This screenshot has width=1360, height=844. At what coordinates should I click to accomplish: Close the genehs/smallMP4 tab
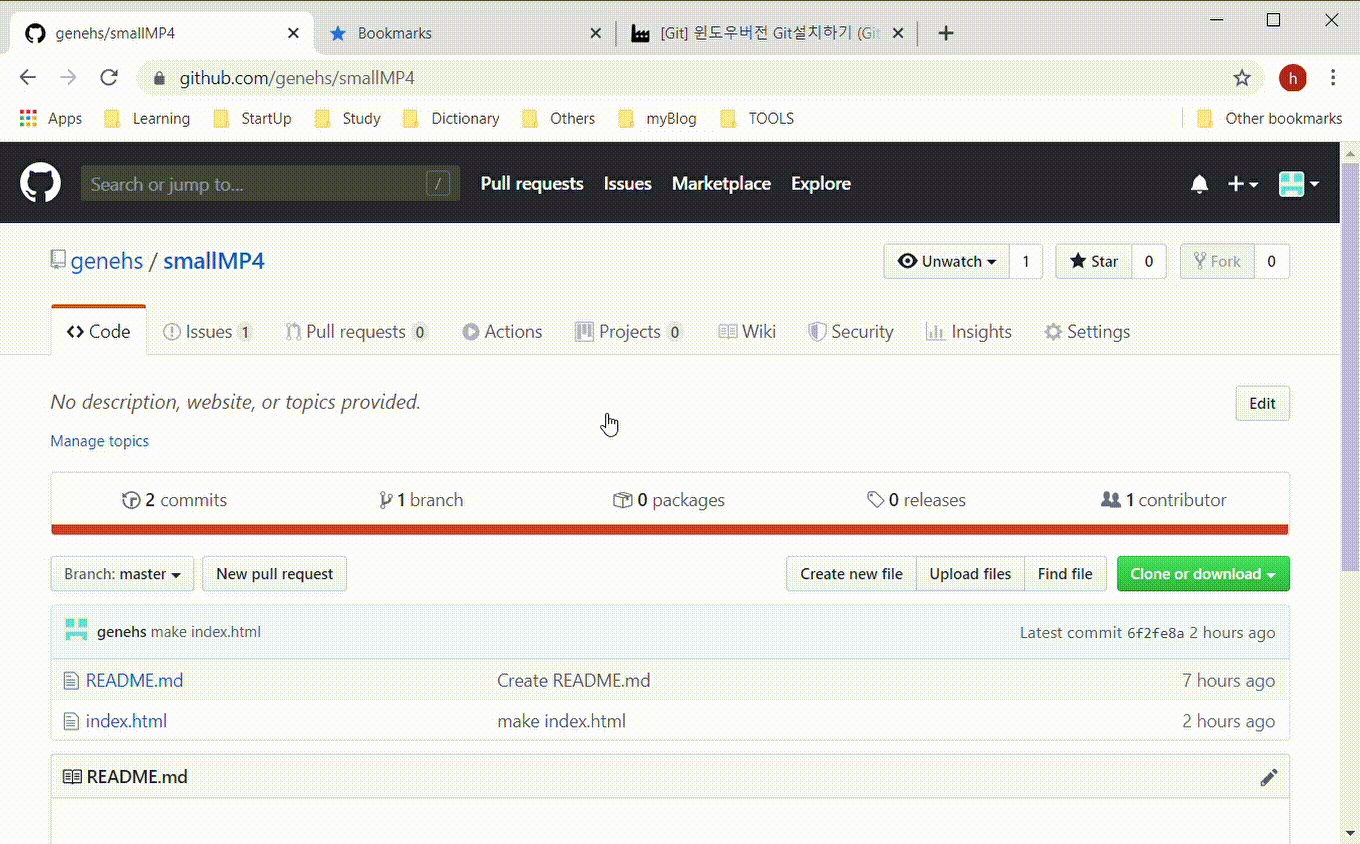293,33
